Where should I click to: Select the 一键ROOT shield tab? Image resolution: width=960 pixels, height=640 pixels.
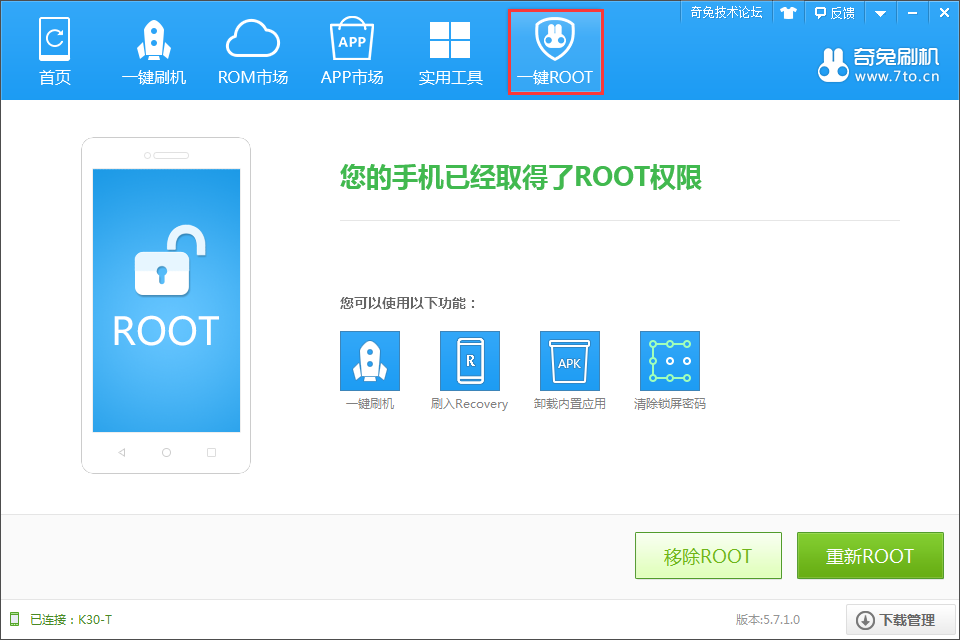click(555, 51)
